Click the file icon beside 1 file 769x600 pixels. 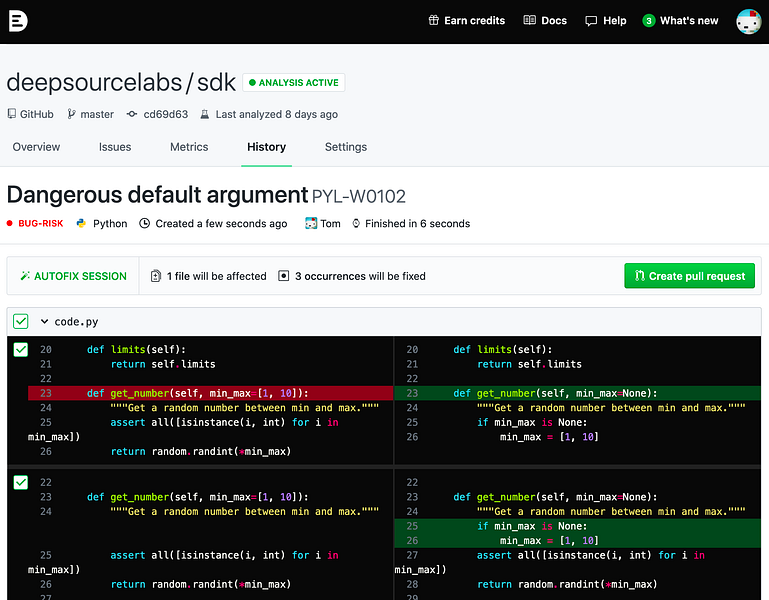(156, 276)
